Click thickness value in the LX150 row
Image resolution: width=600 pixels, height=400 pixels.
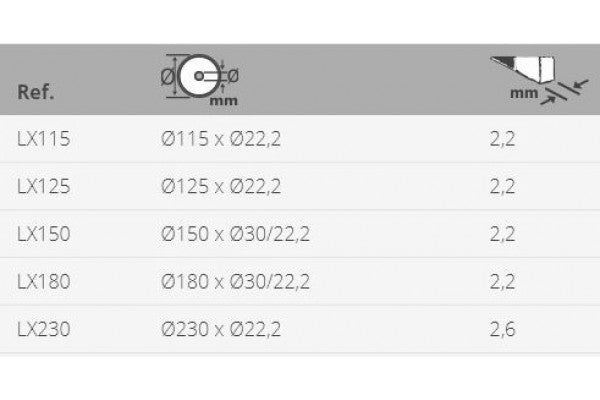coord(502,235)
